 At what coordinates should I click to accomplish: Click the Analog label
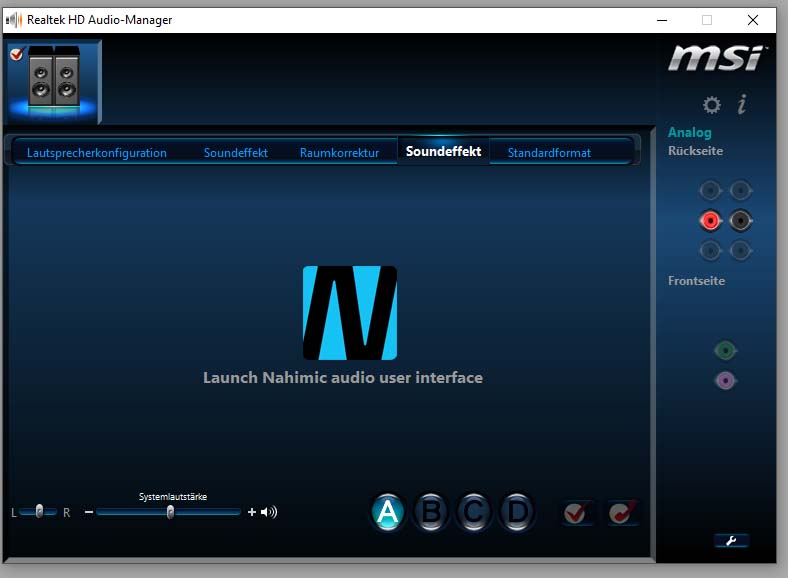coord(690,132)
